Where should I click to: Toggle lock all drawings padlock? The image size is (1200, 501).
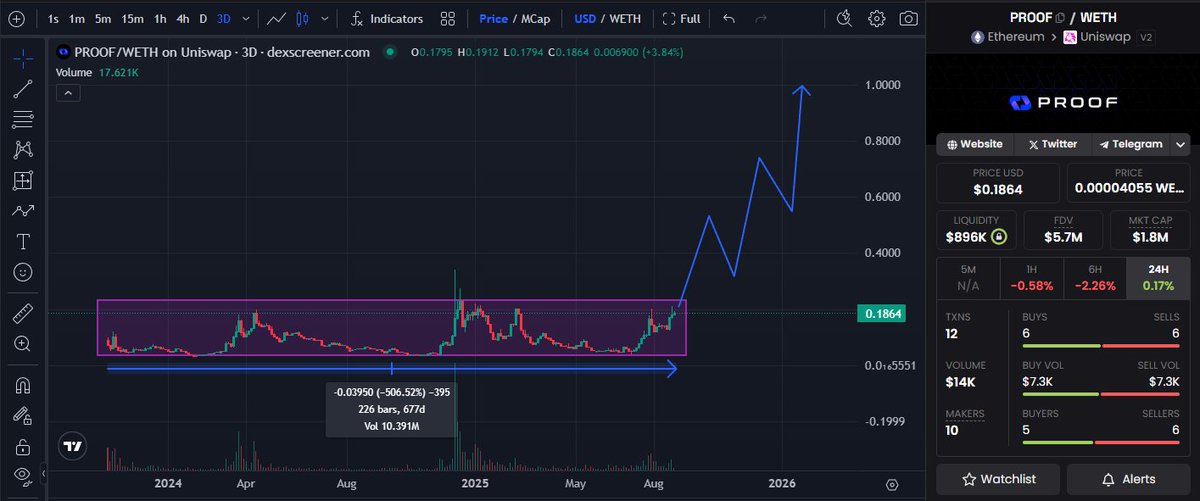(x=22, y=446)
